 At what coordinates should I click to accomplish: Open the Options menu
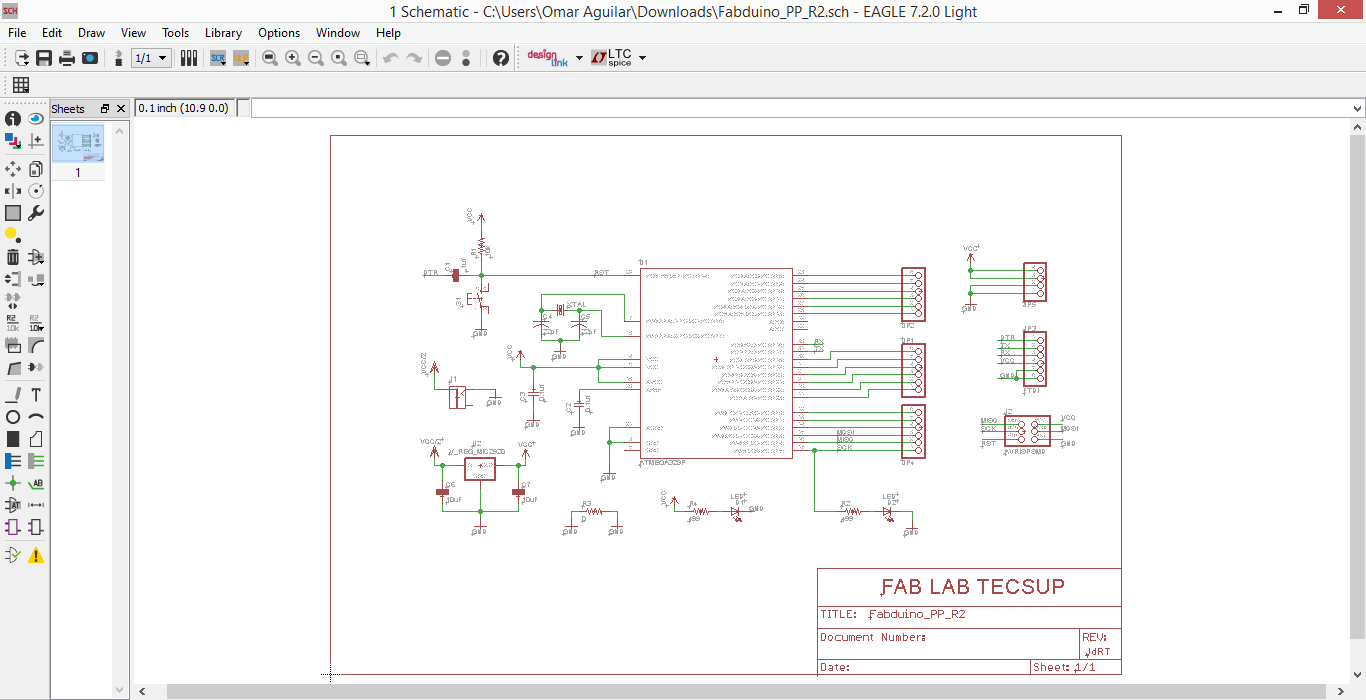pos(279,33)
